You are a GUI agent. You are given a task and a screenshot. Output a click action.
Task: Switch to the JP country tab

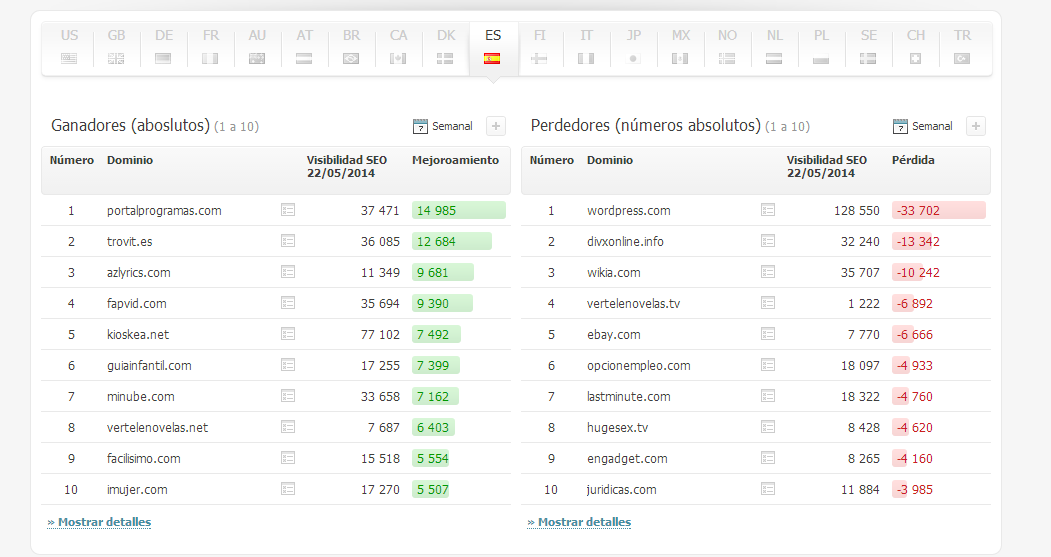tap(633, 46)
